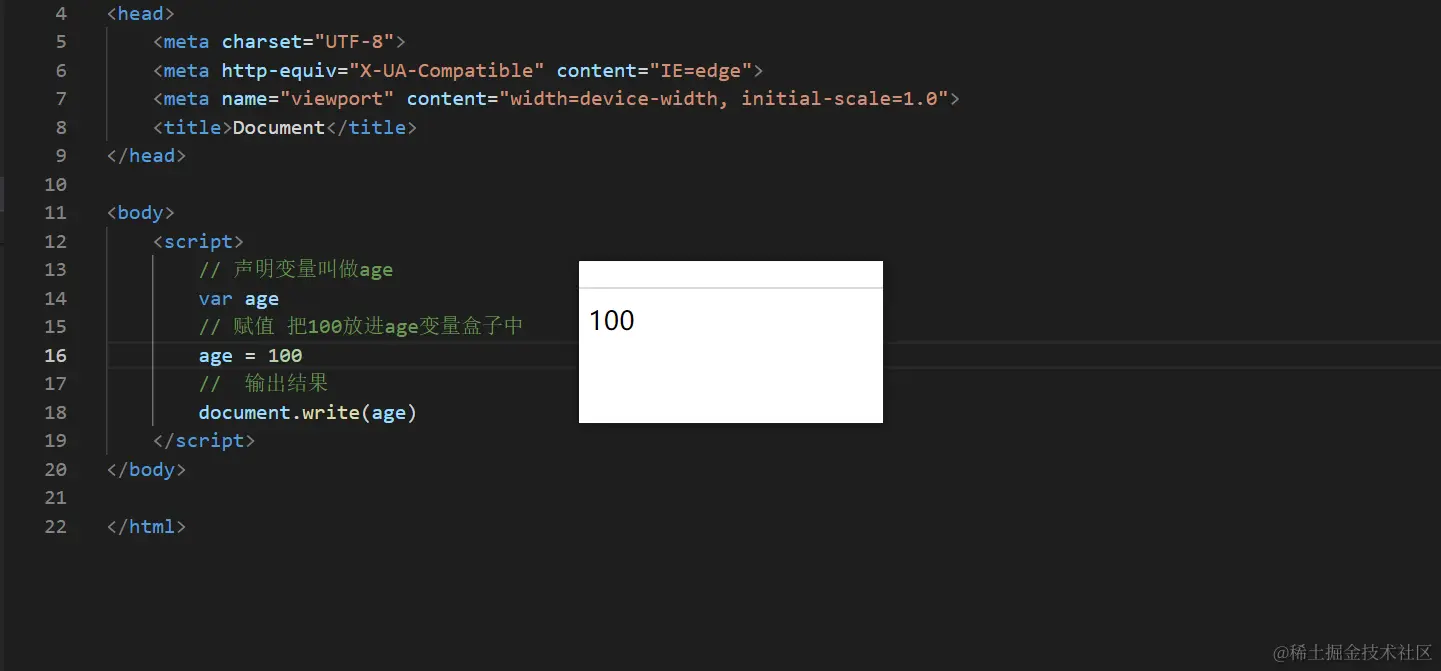The image size is (1441, 671).
Task: Click "width=device-width, initial-scale=1.0" string
Action: [724, 99]
